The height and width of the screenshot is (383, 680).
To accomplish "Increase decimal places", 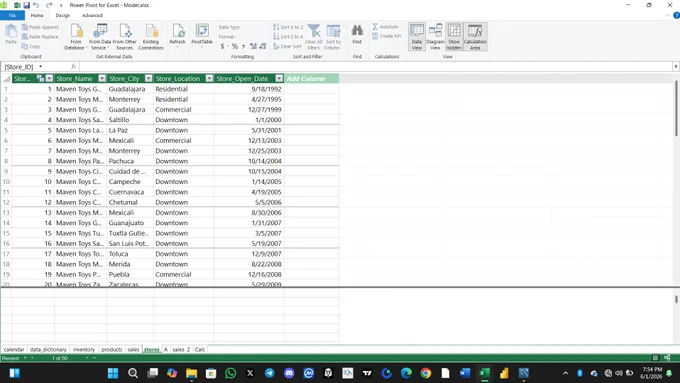I will click(253, 46).
